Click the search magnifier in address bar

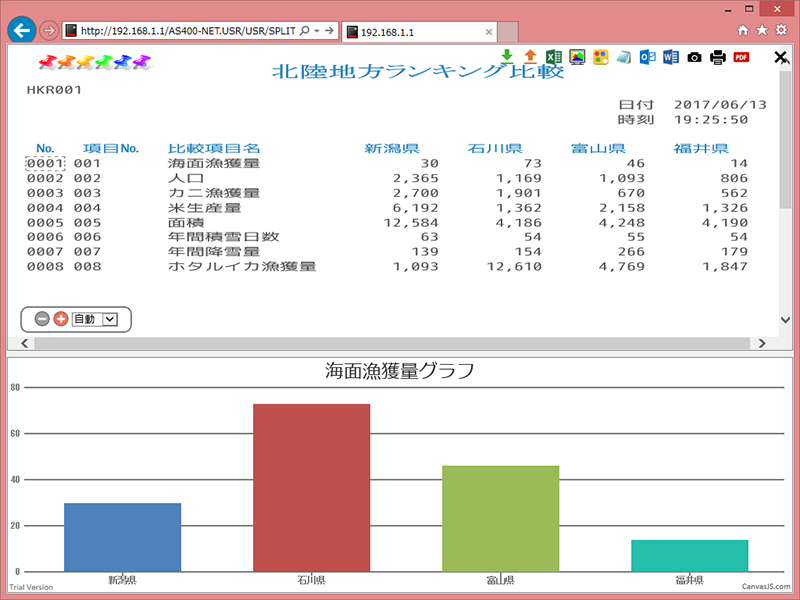pyautogui.click(x=305, y=31)
